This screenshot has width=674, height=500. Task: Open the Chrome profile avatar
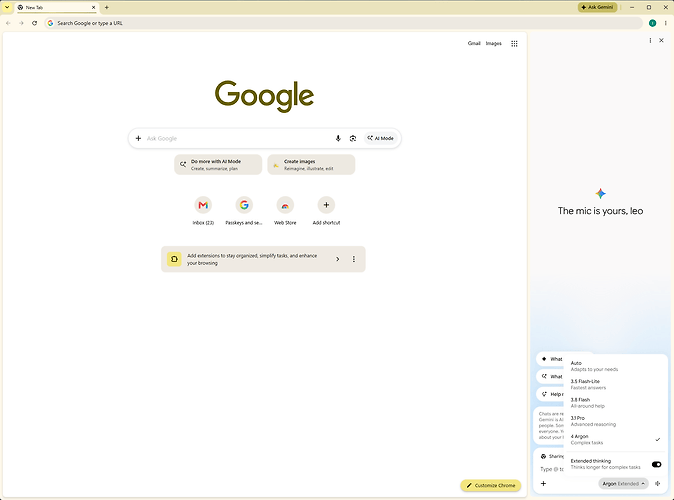pyautogui.click(x=652, y=23)
